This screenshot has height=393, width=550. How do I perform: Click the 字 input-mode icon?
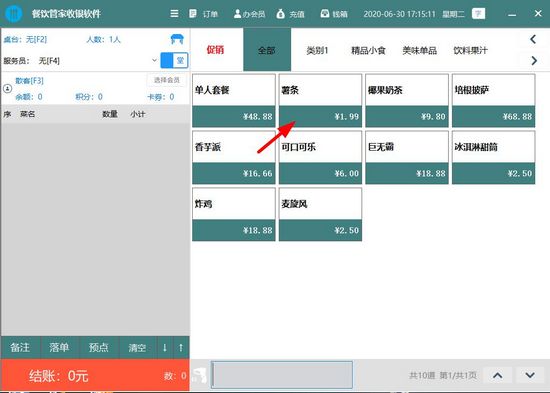click(x=478, y=14)
